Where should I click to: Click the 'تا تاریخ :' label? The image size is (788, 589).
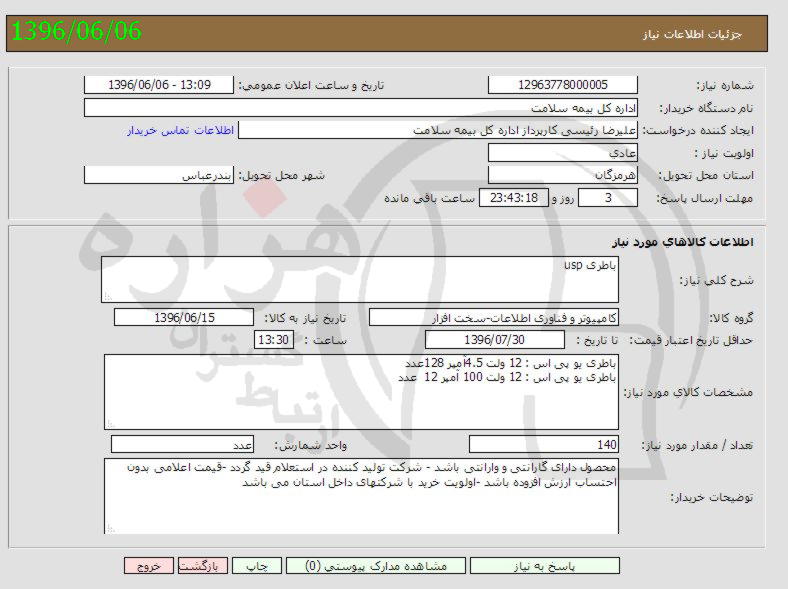597,341
